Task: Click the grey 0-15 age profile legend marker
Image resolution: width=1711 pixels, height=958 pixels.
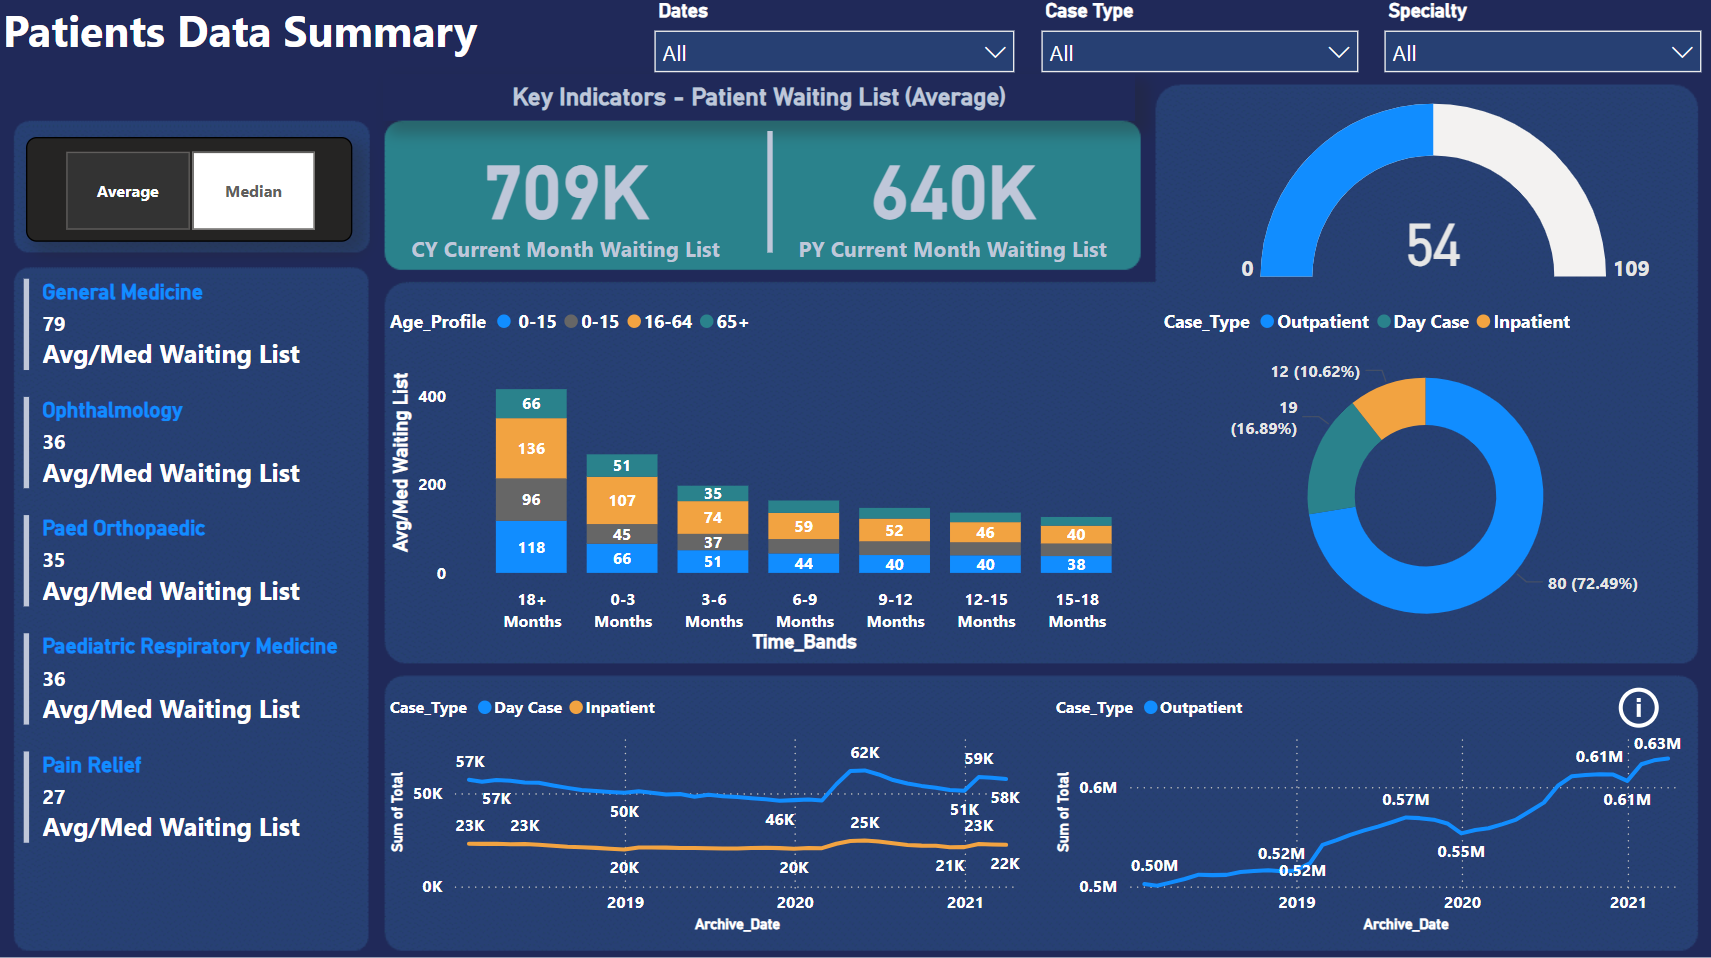Action: 571,321
